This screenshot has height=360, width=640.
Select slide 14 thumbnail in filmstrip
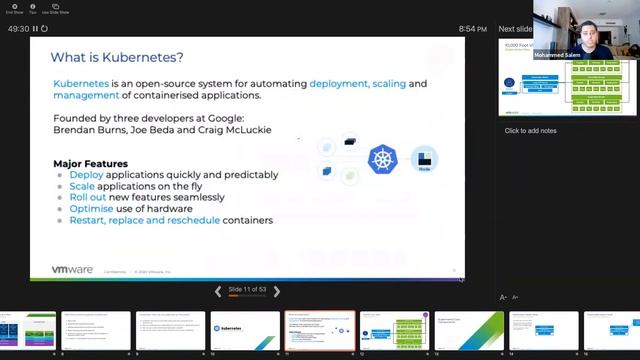click(x=544, y=331)
